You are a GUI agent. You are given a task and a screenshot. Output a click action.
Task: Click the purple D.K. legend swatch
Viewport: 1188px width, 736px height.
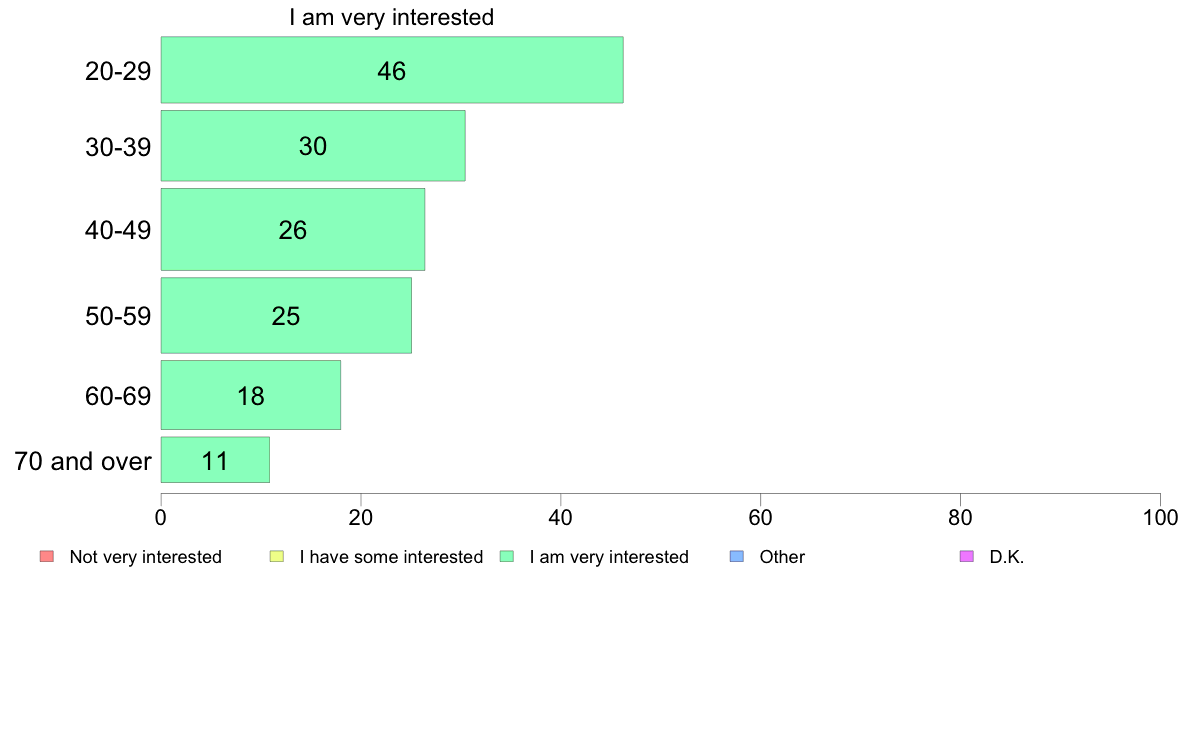tap(967, 556)
